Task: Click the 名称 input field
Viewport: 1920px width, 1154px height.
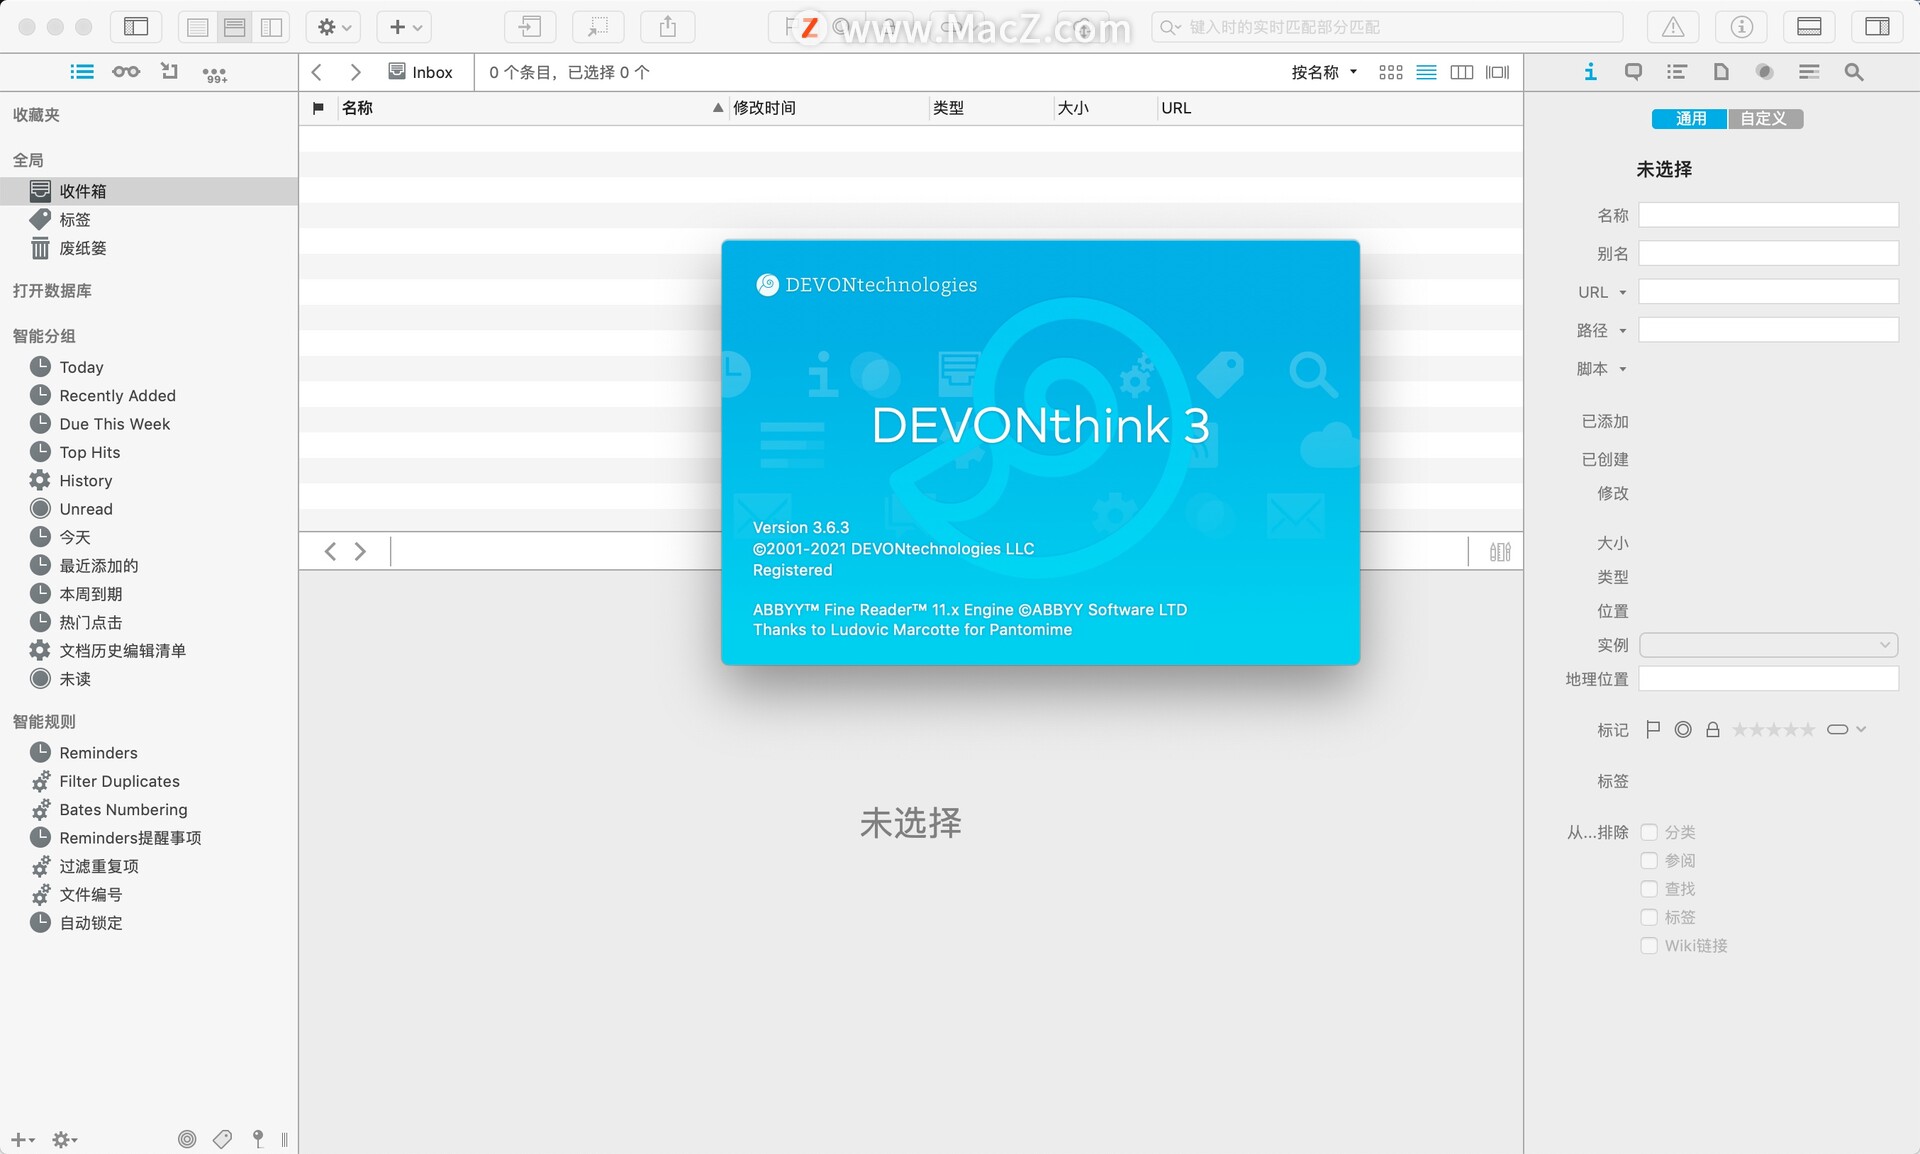Action: click(1768, 215)
